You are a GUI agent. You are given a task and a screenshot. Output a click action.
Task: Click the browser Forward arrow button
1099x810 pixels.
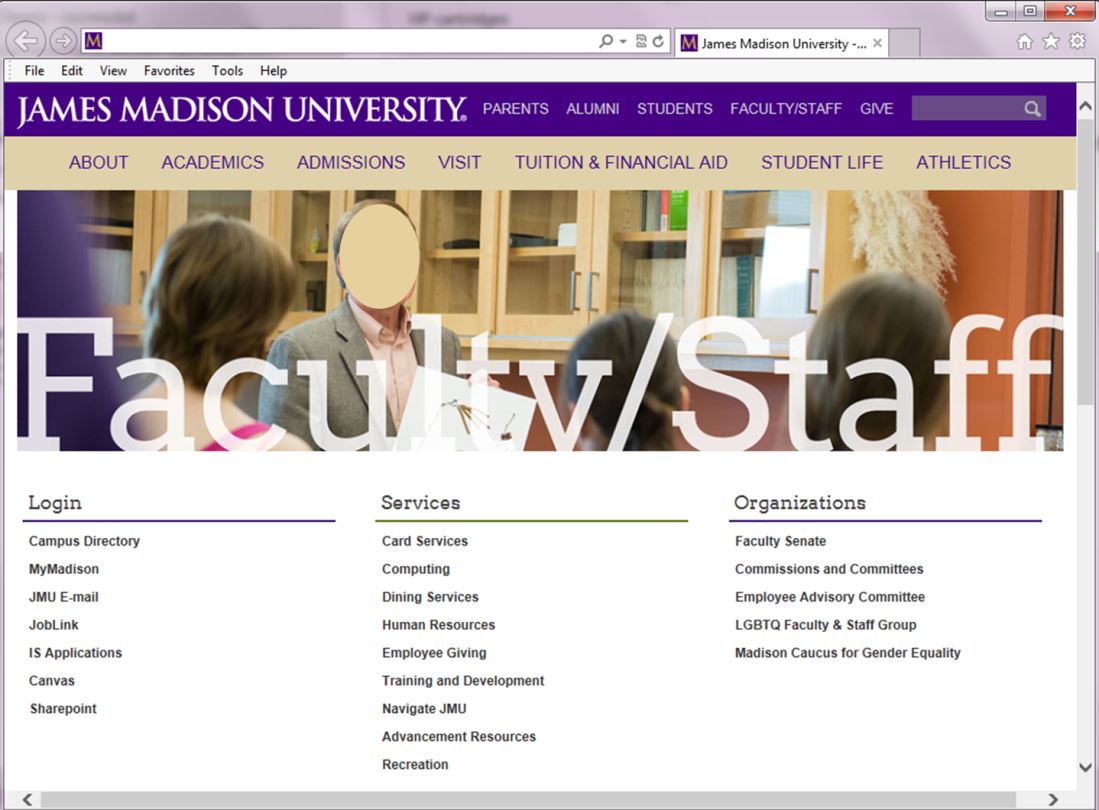[63, 41]
